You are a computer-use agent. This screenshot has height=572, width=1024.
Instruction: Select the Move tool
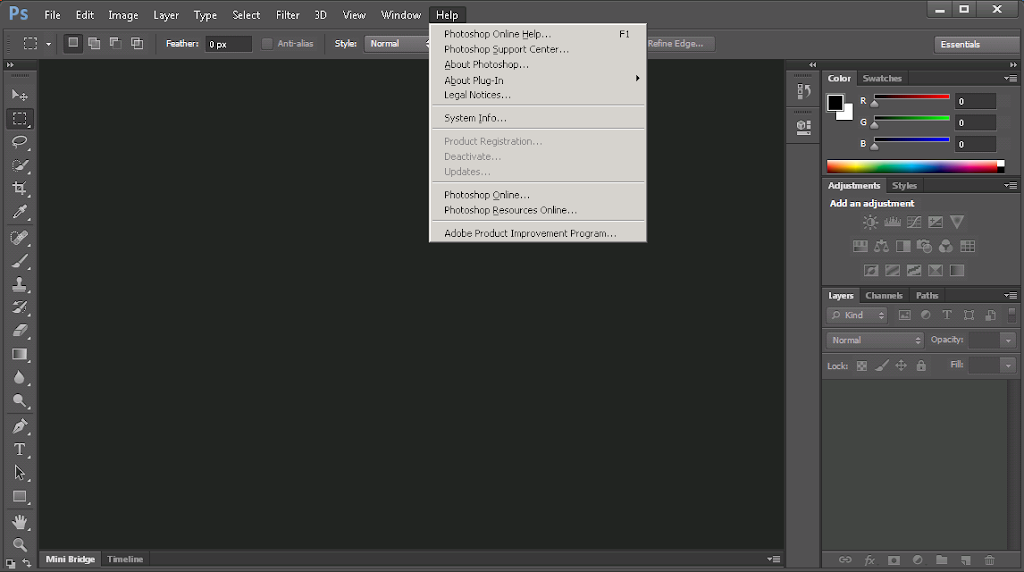tap(20, 95)
